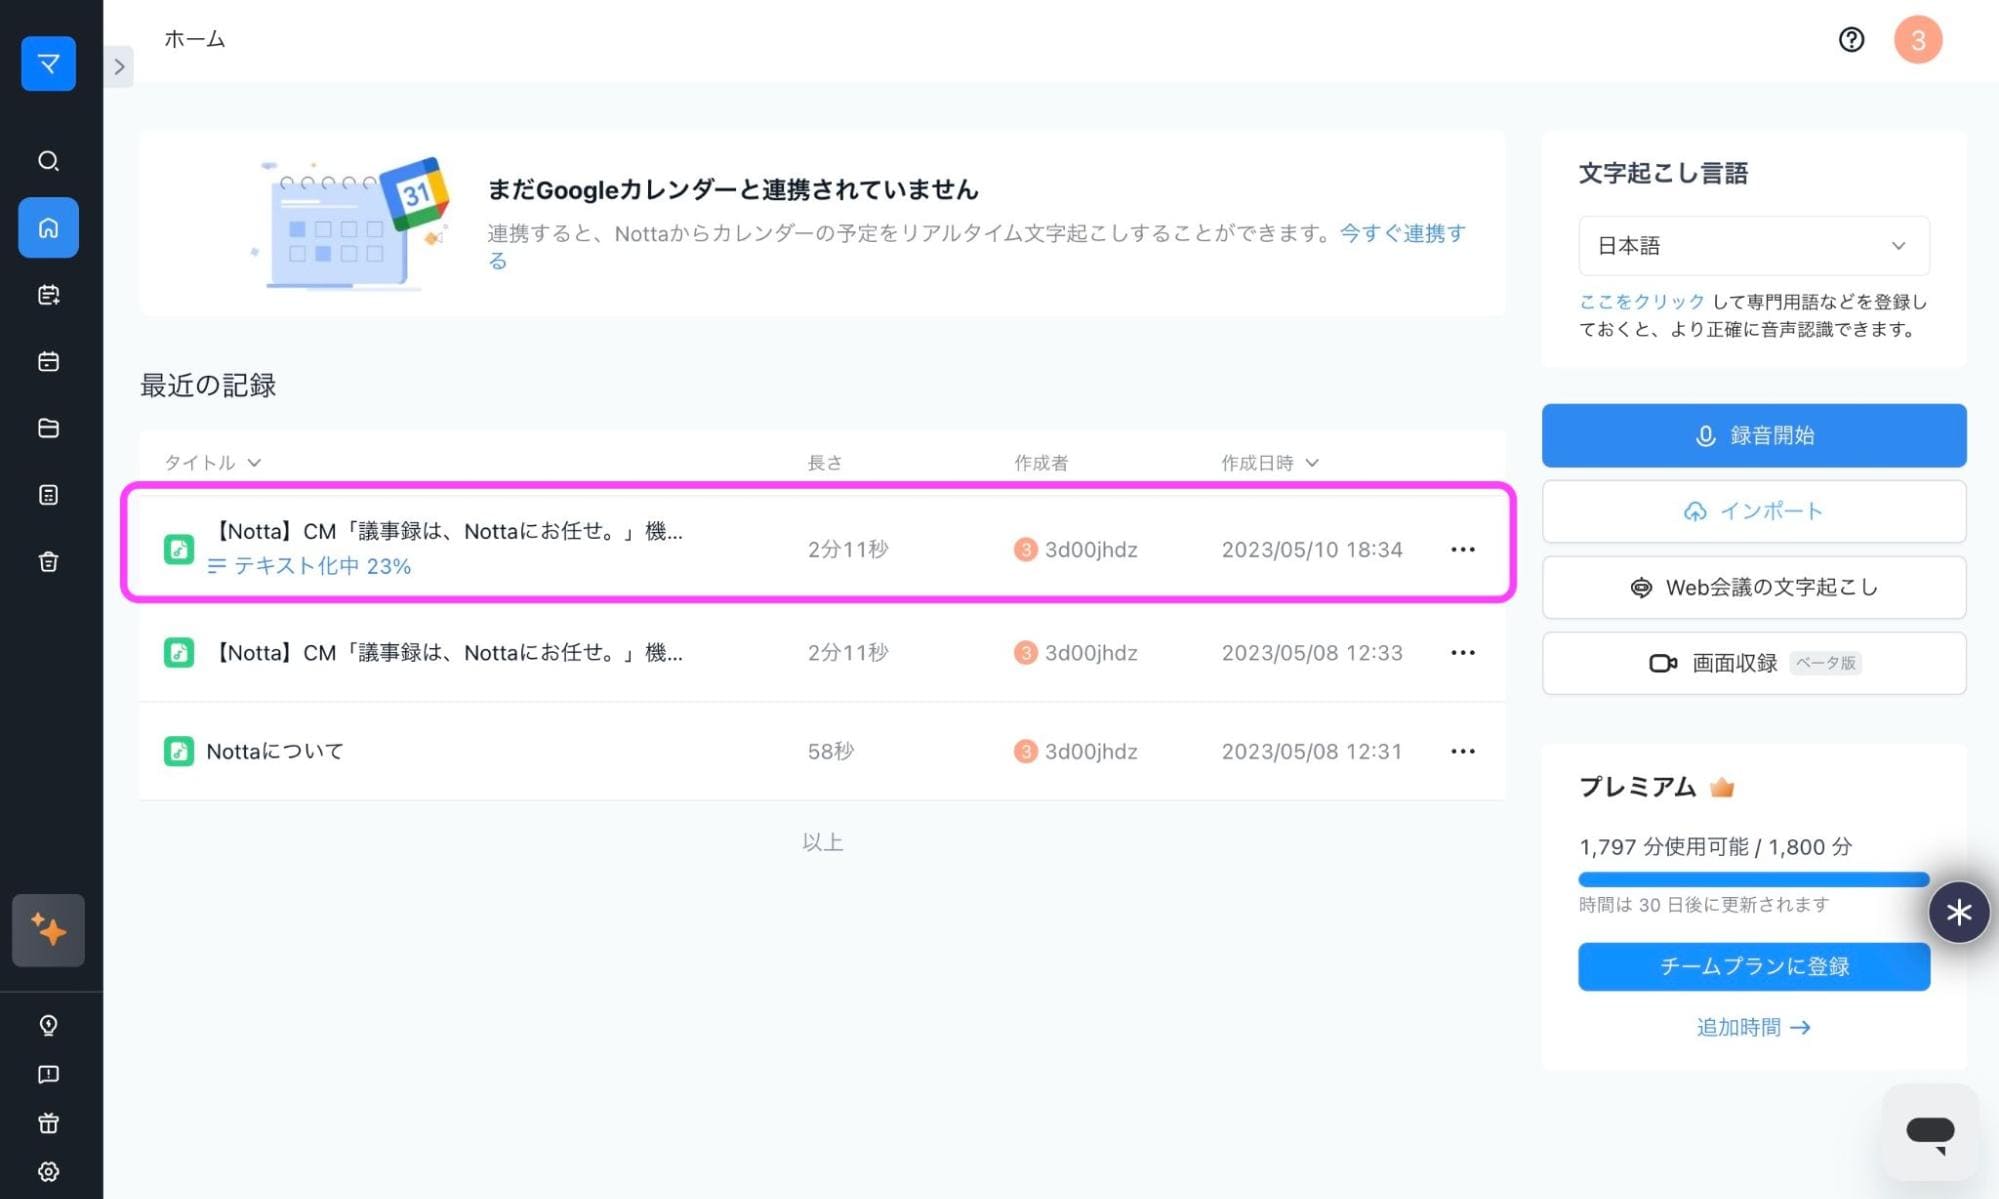Click the Notta logo icon
The height and width of the screenshot is (1199, 1999).
point(48,64)
